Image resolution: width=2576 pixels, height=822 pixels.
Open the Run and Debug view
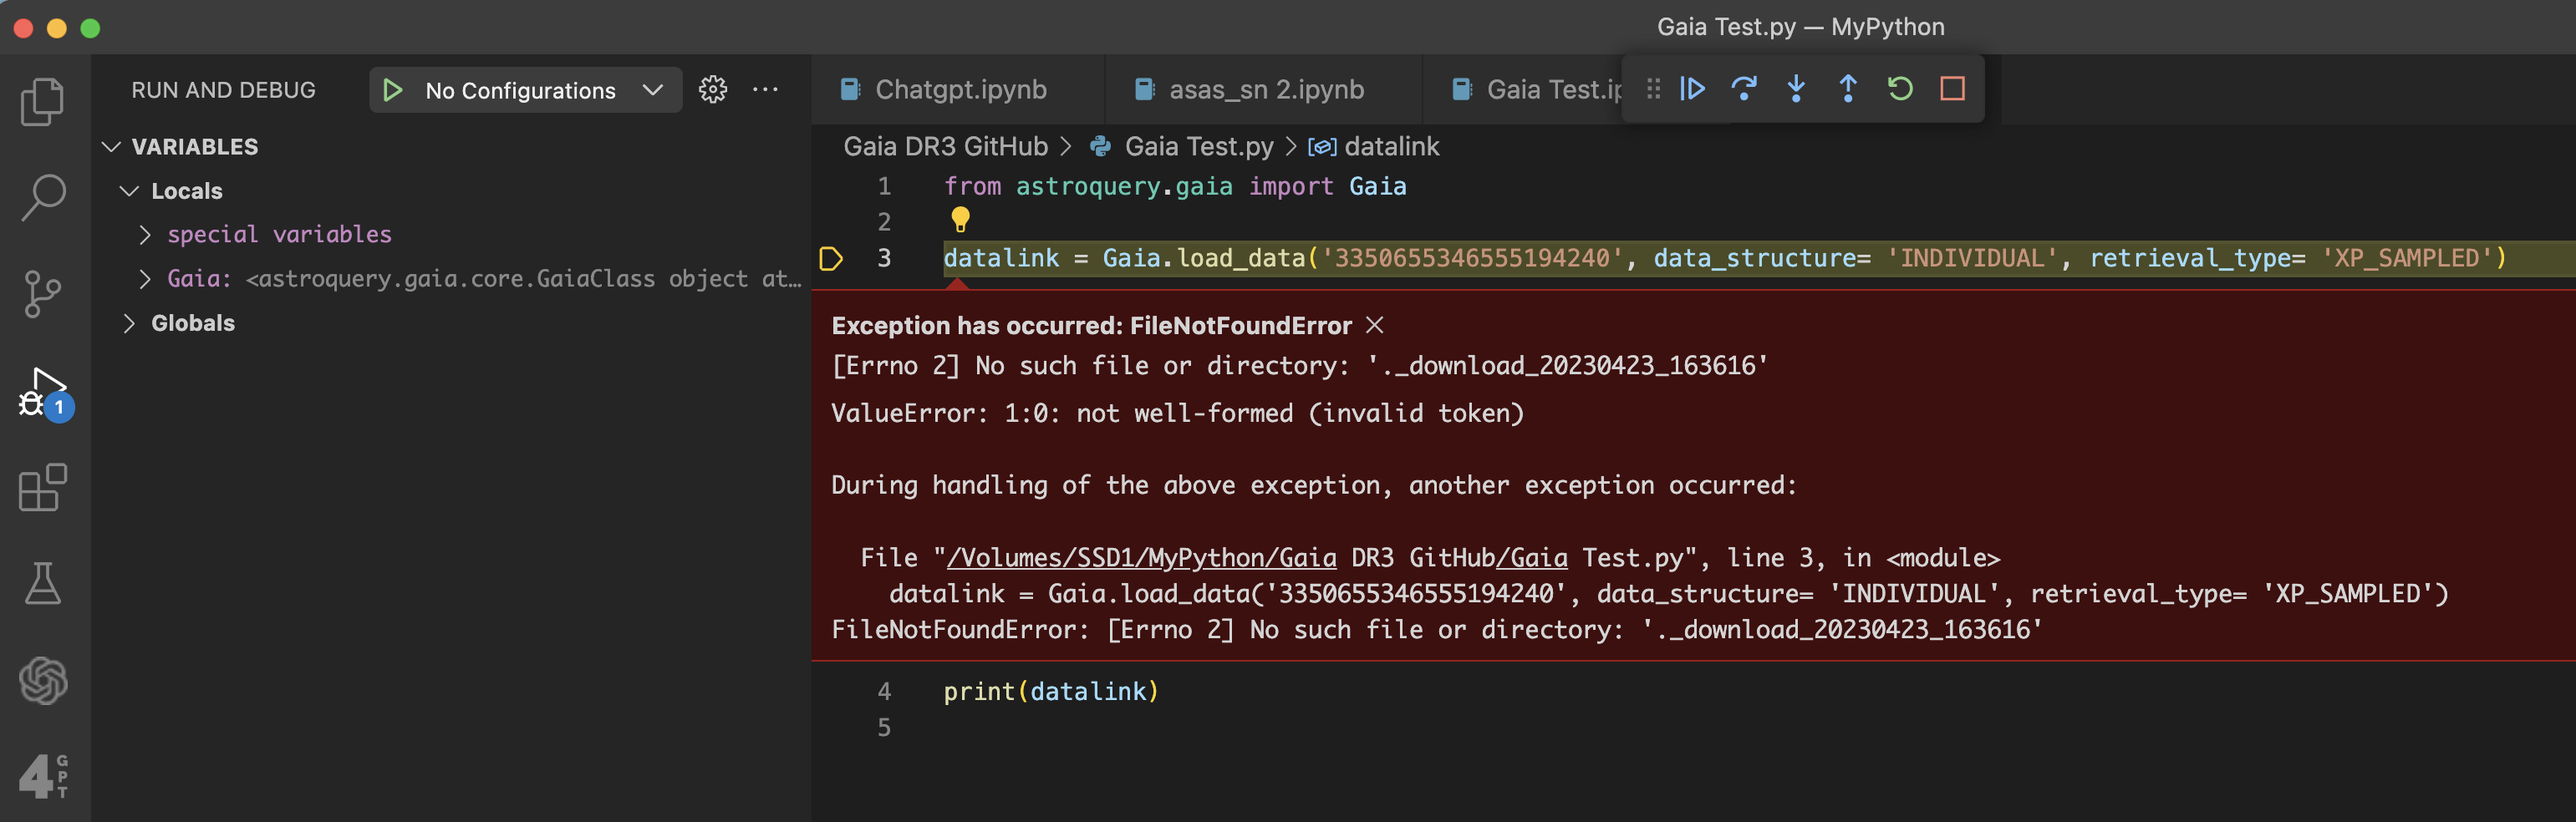(45, 393)
